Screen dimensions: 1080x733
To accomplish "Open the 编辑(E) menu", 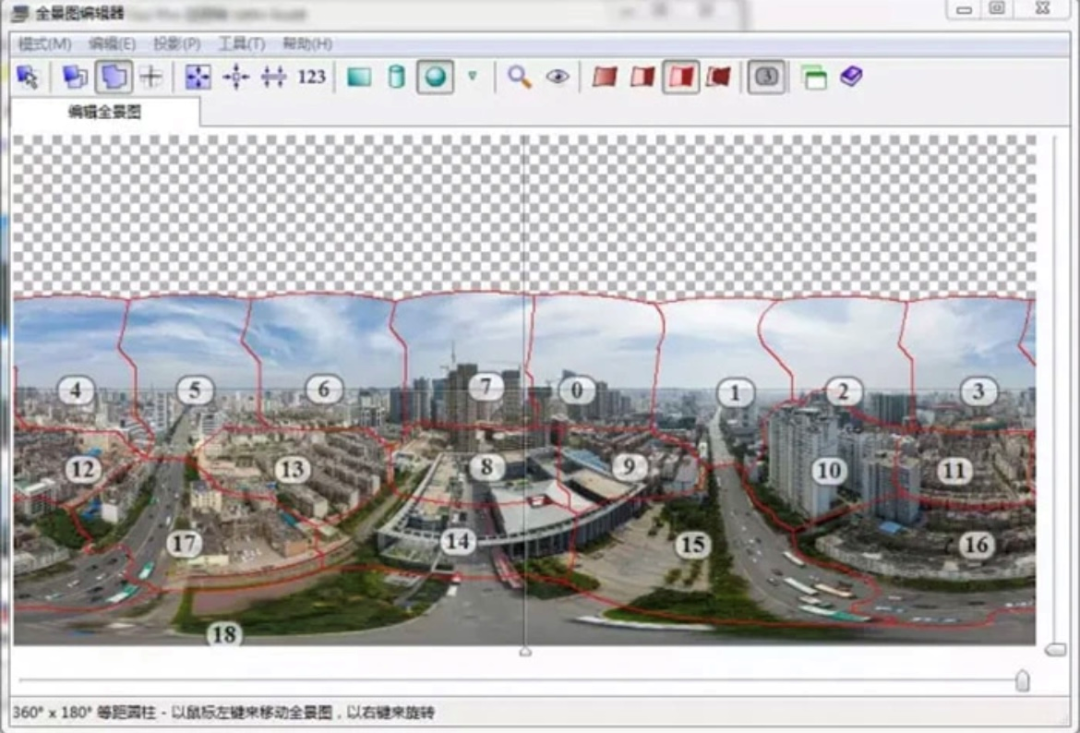I will [112, 44].
